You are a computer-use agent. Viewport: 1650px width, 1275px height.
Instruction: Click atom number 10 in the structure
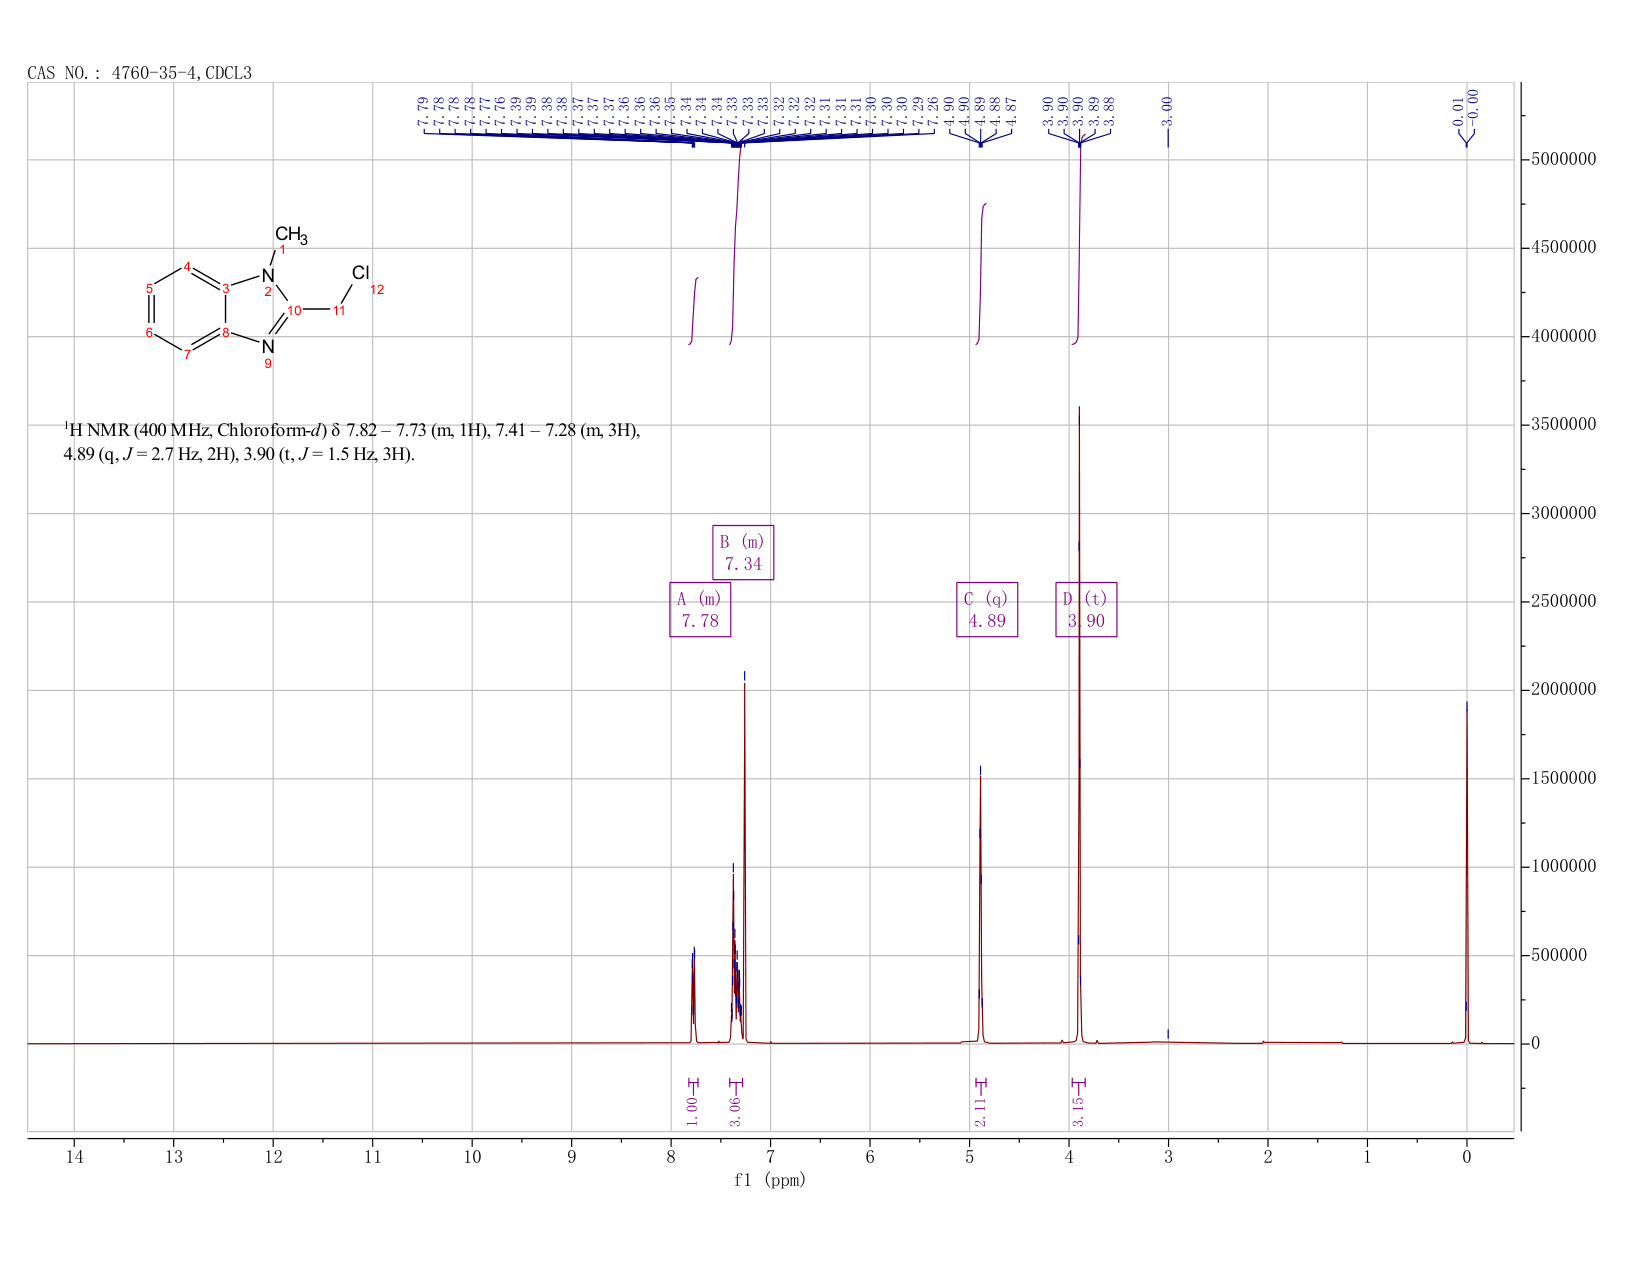click(294, 310)
